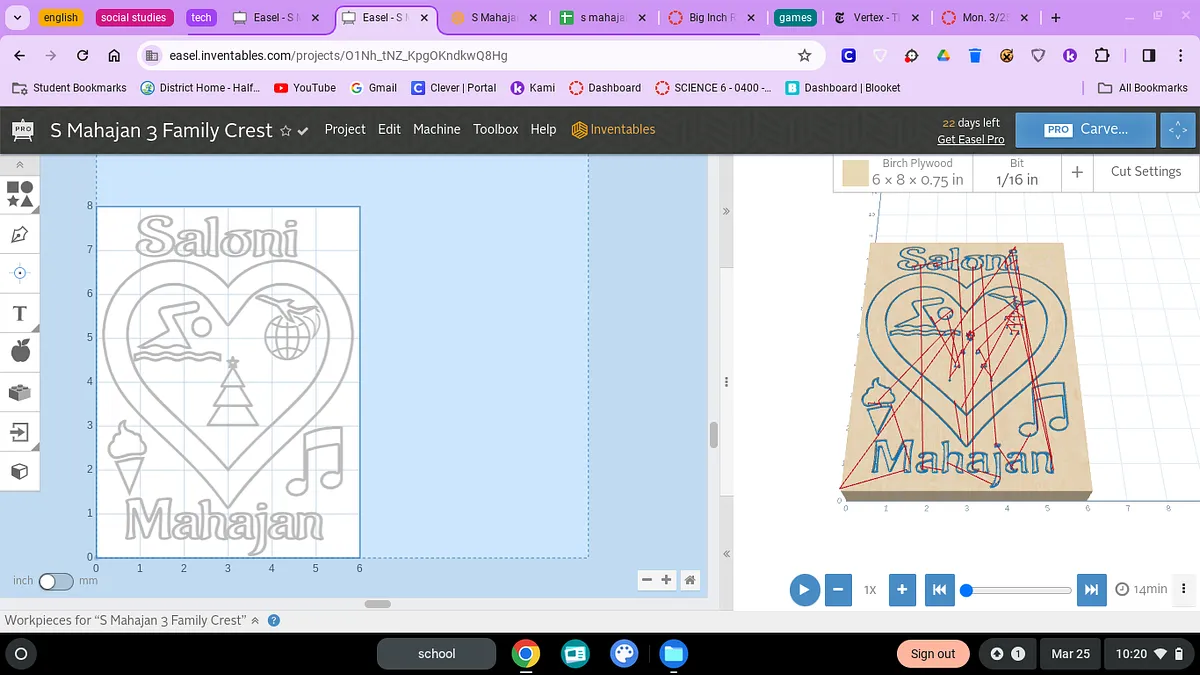Screen dimensions: 1200x675
Task: Click the address bar URL
Action: pyautogui.click(x=339, y=56)
